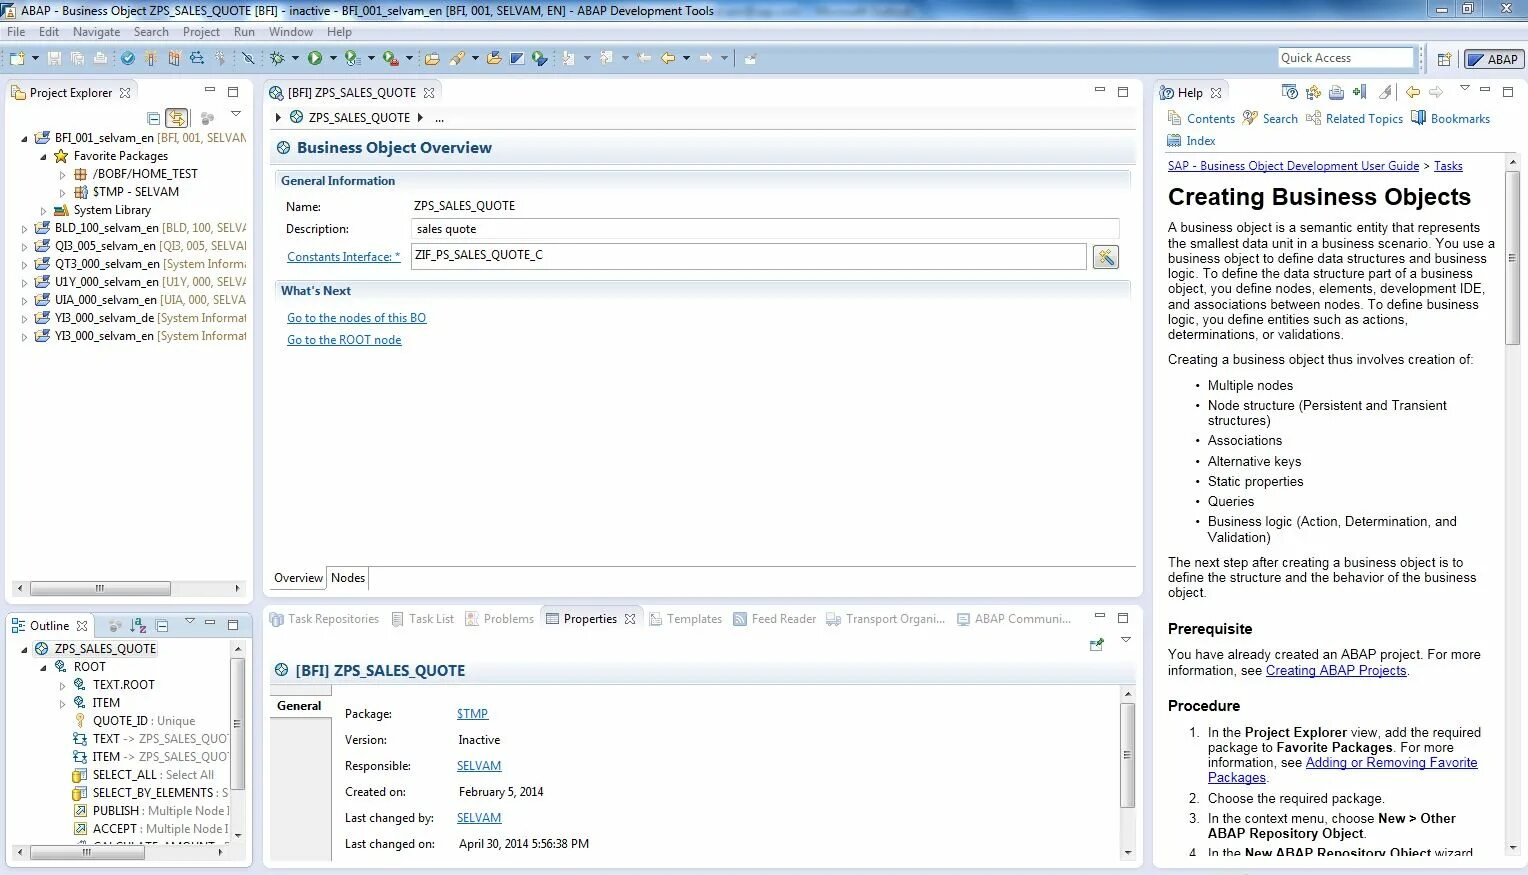This screenshot has height=875, width=1528.
Task: Click Collapse All icon in Project Explorer
Action: pos(153,118)
